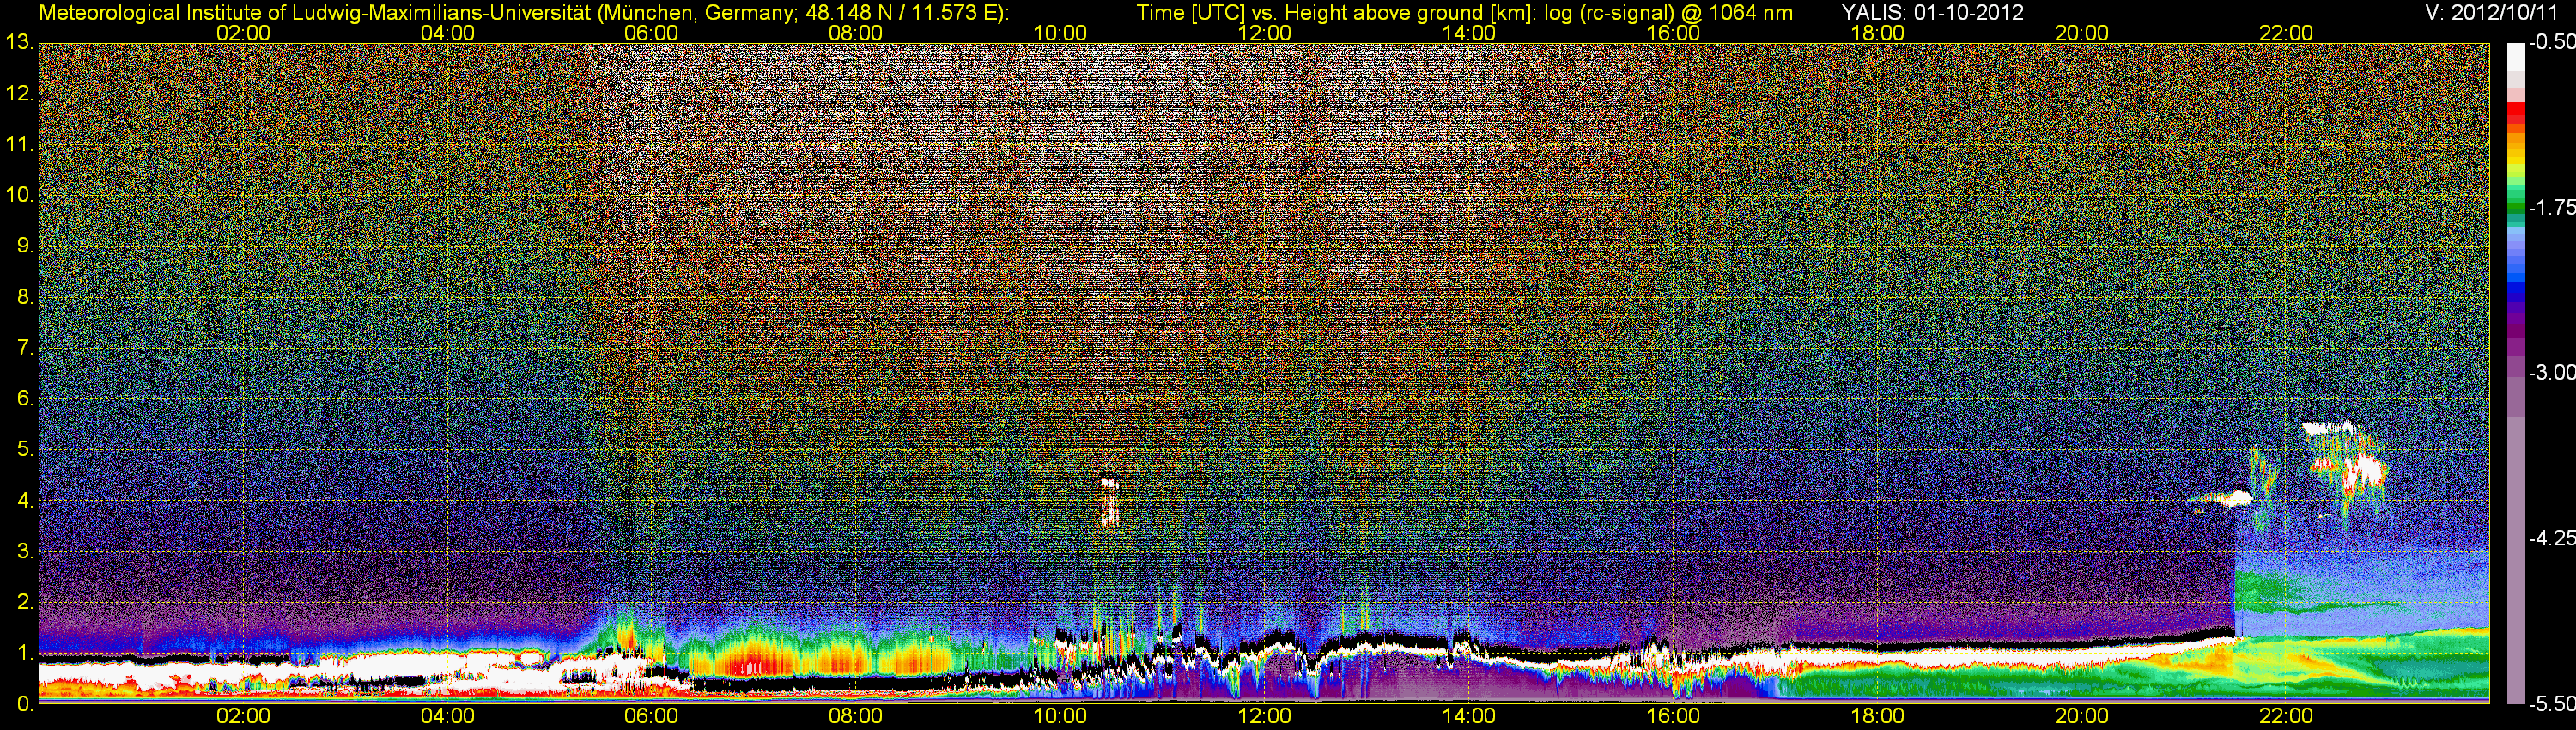Image resolution: width=2576 pixels, height=730 pixels.
Task: Click the 22:00 label on the top time axis
Action: [2286, 33]
